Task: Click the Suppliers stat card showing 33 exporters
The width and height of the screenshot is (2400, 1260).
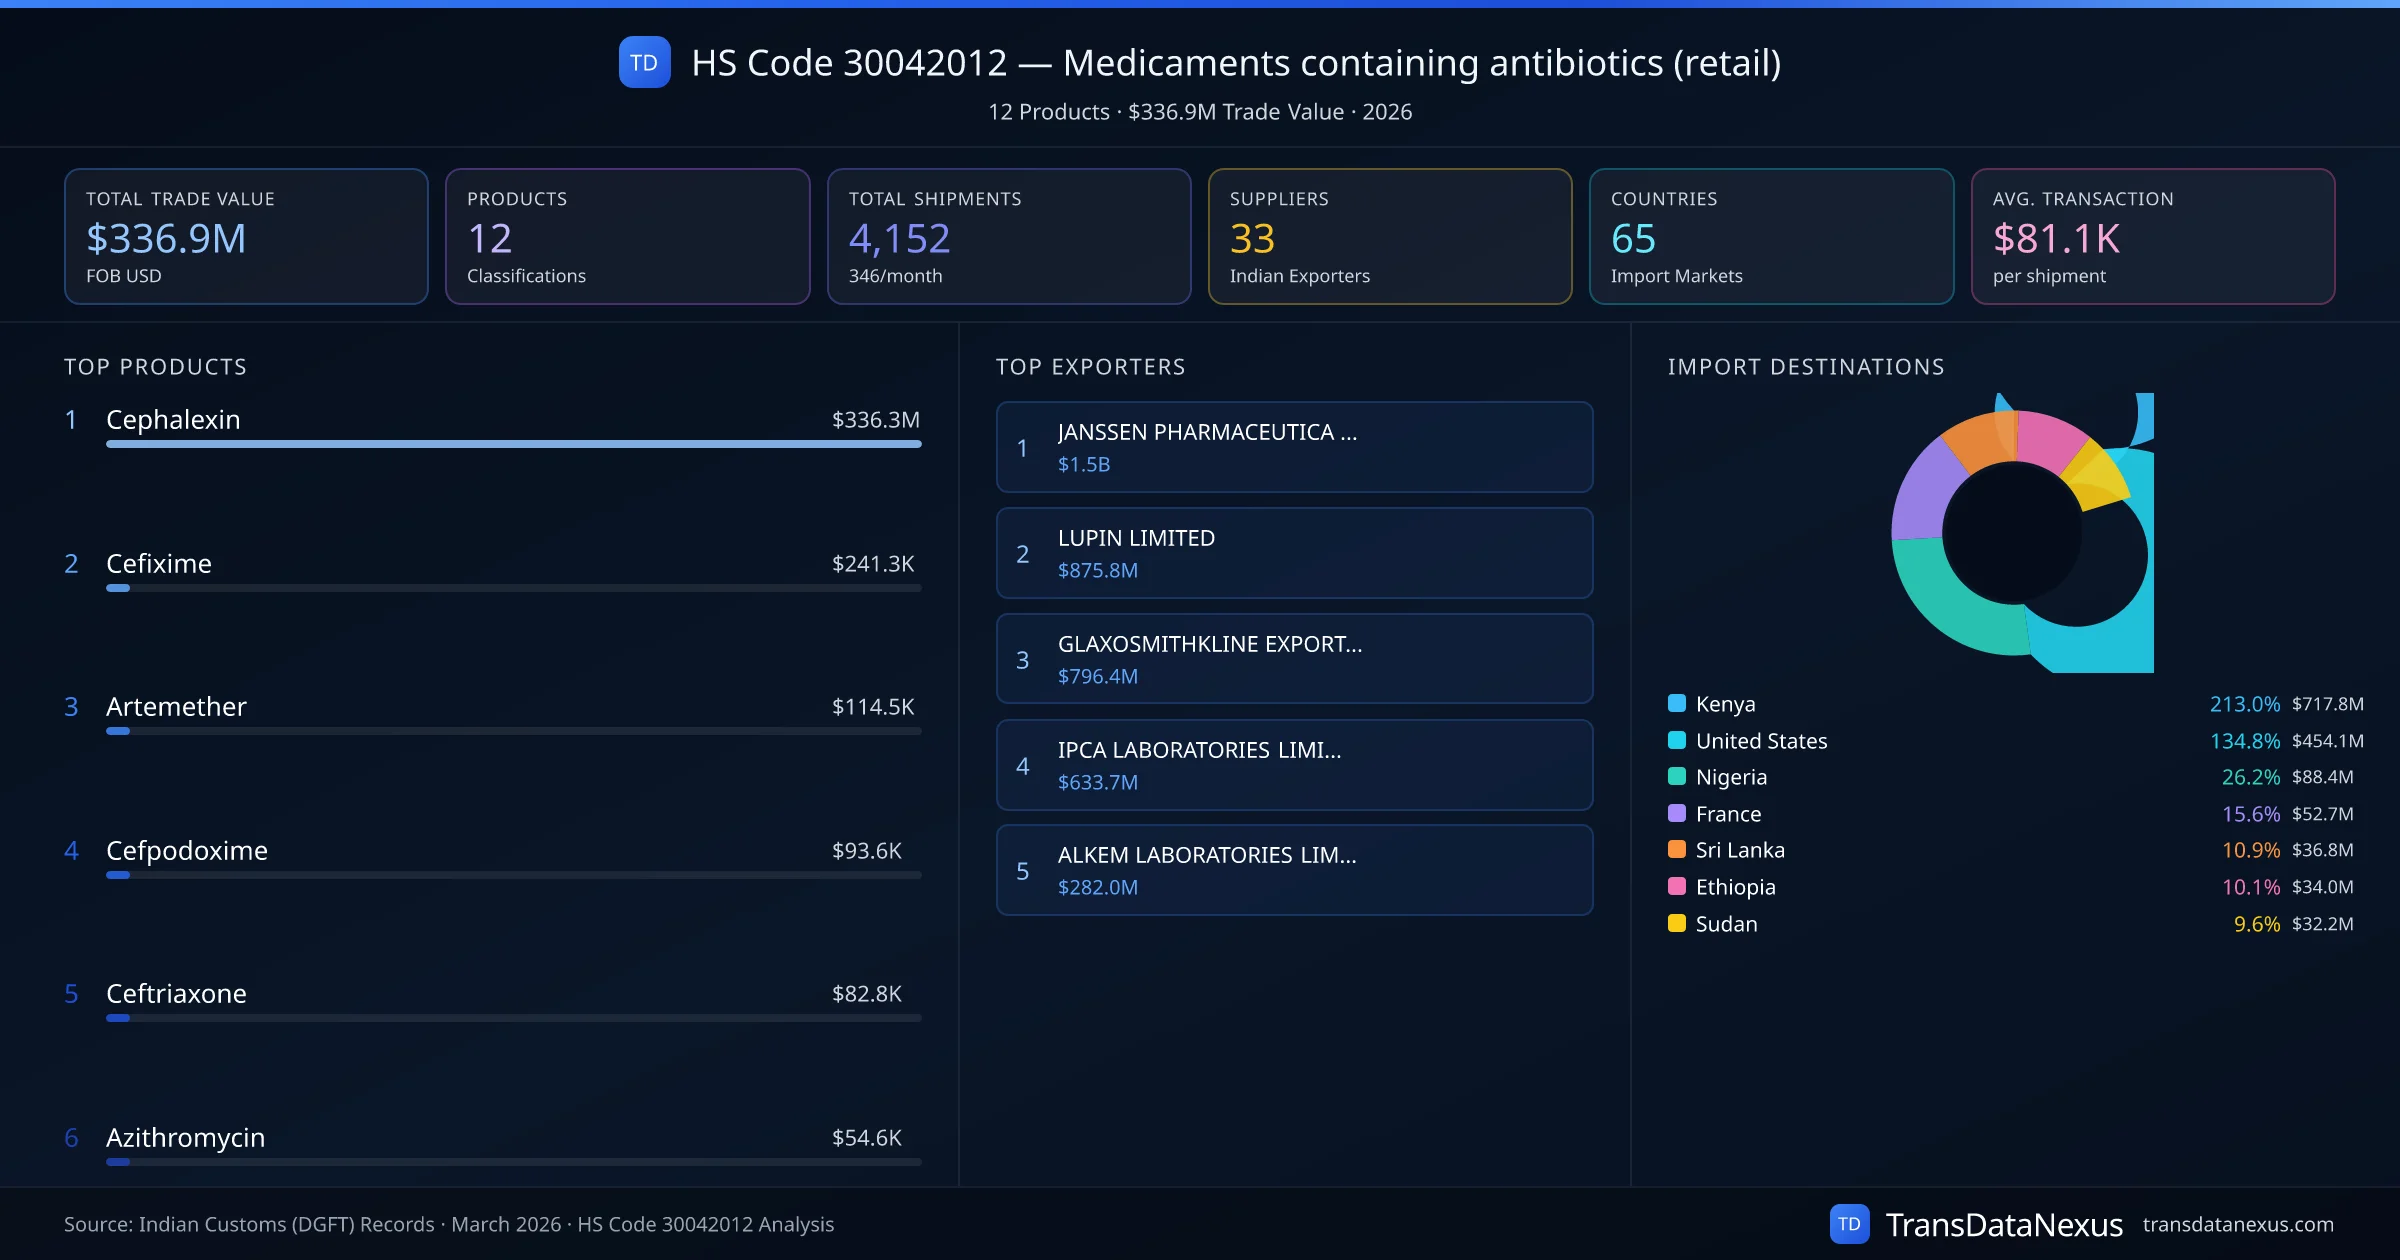Action: pyautogui.click(x=1390, y=236)
